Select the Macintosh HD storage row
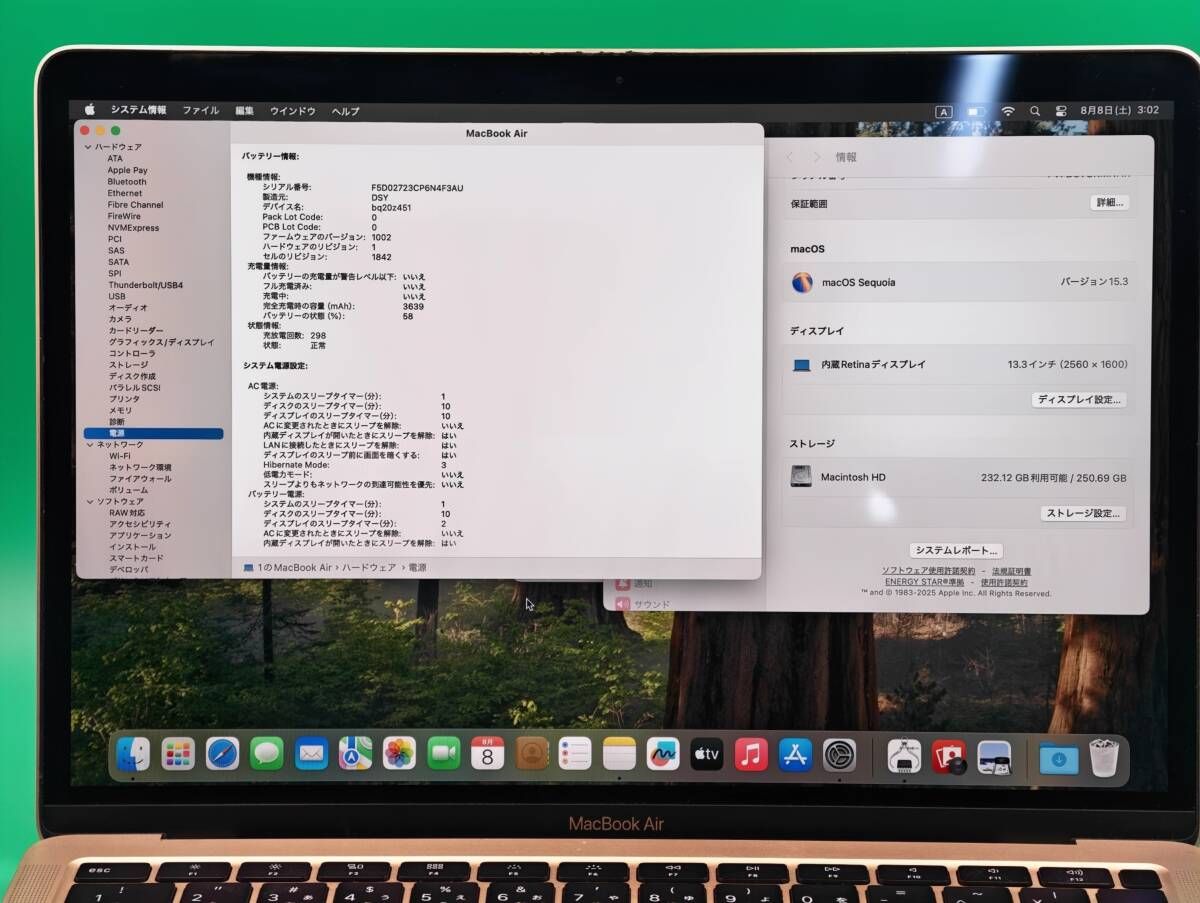 [x=958, y=478]
